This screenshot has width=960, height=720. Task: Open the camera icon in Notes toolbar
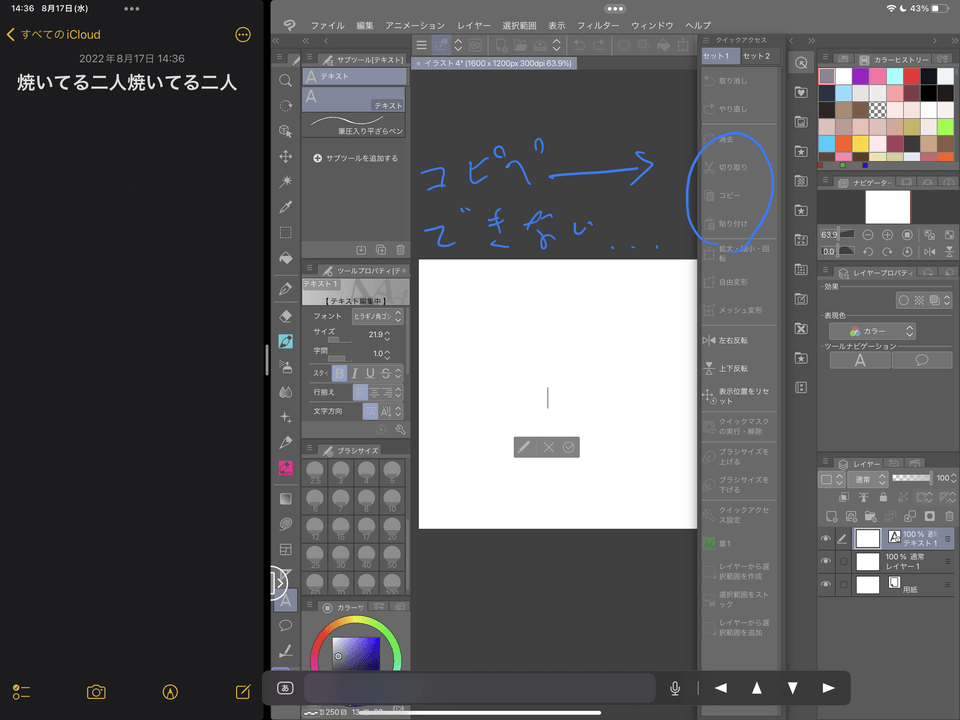95,691
